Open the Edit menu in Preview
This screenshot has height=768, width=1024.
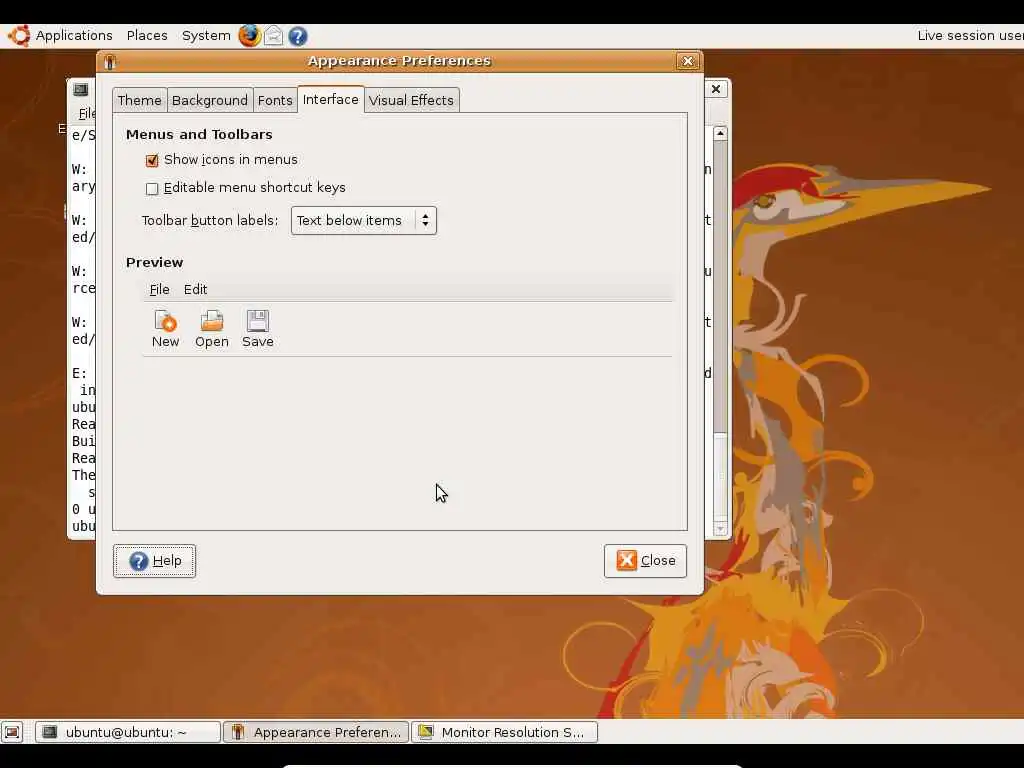(x=195, y=289)
